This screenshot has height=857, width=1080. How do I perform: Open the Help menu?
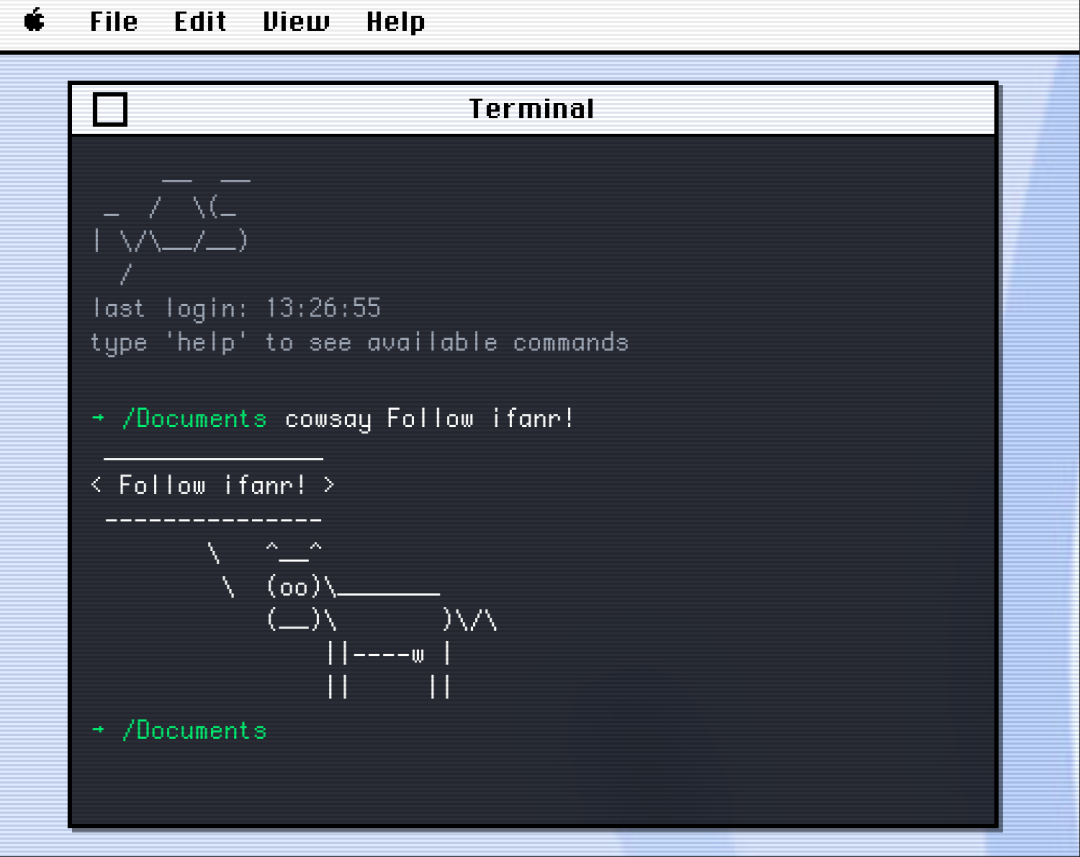coord(395,22)
